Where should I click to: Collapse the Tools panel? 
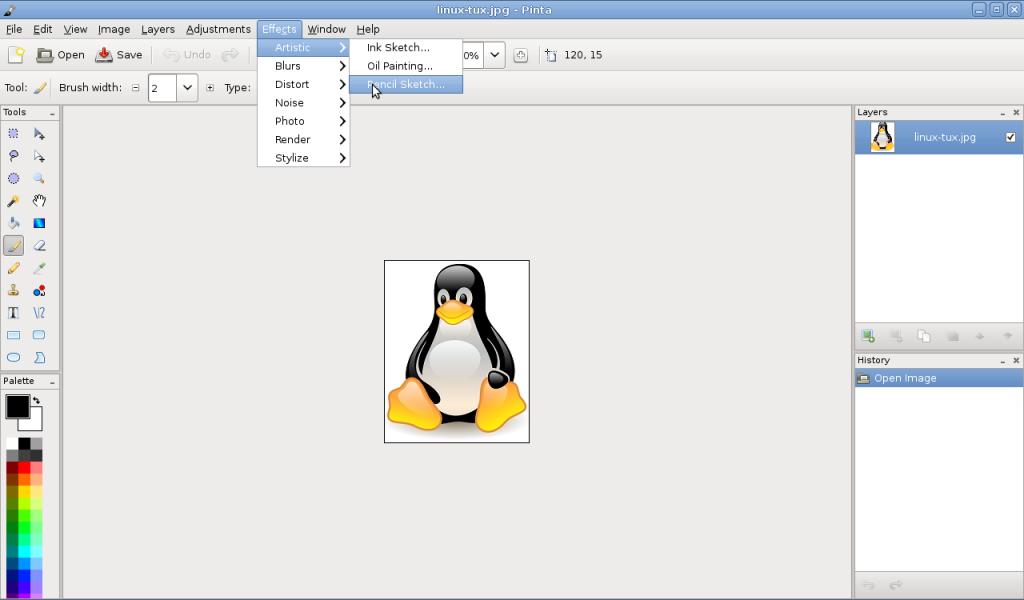point(52,113)
